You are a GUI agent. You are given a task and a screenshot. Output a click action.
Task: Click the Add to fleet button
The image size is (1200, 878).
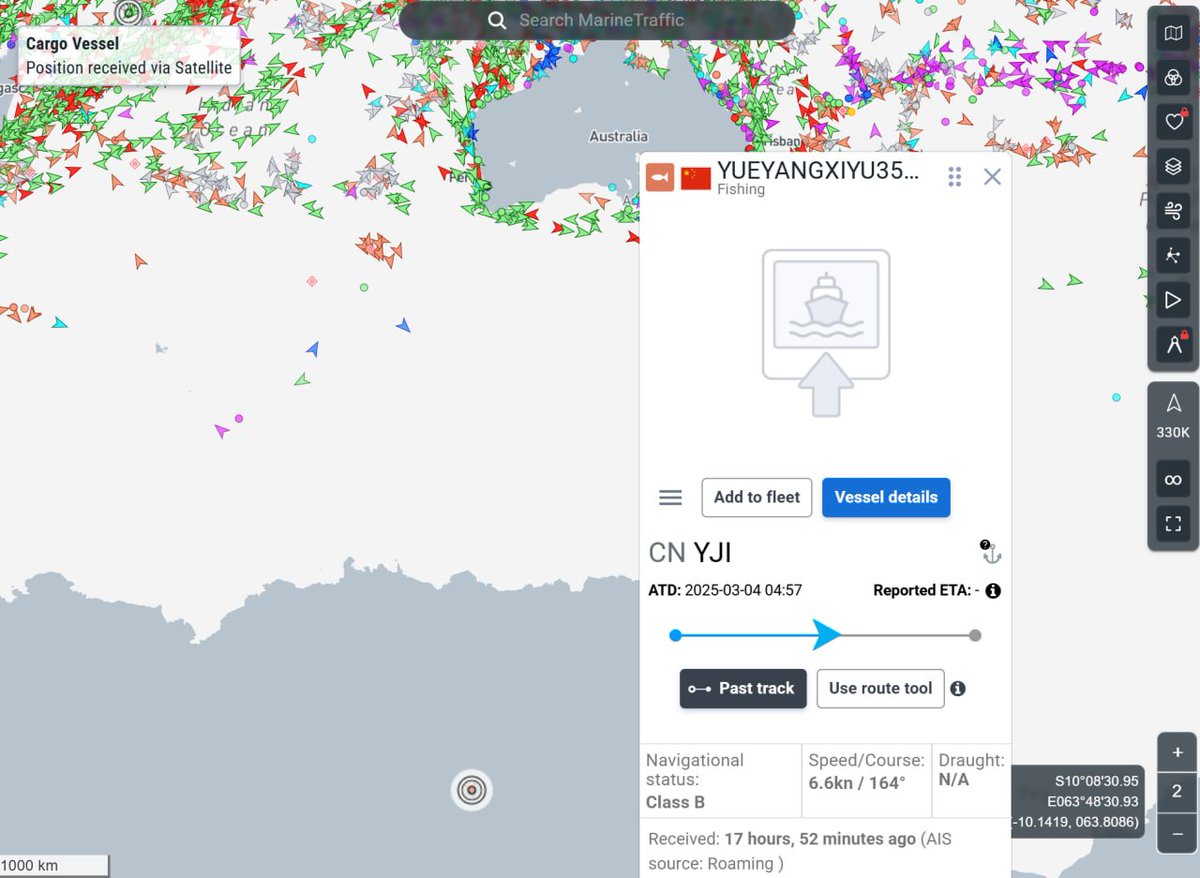[x=757, y=497]
